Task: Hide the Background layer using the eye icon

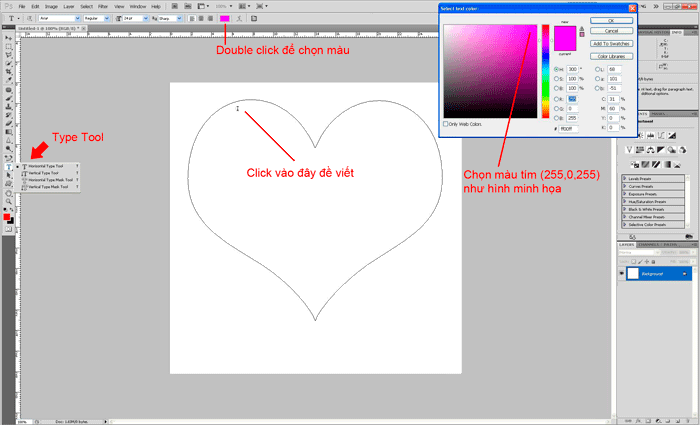Action: click(x=622, y=273)
